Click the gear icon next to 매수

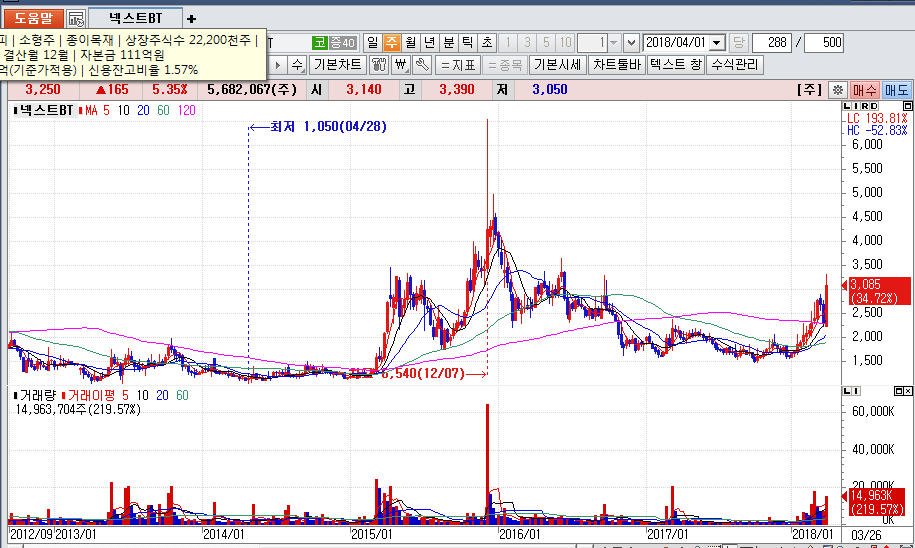click(x=838, y=90)
